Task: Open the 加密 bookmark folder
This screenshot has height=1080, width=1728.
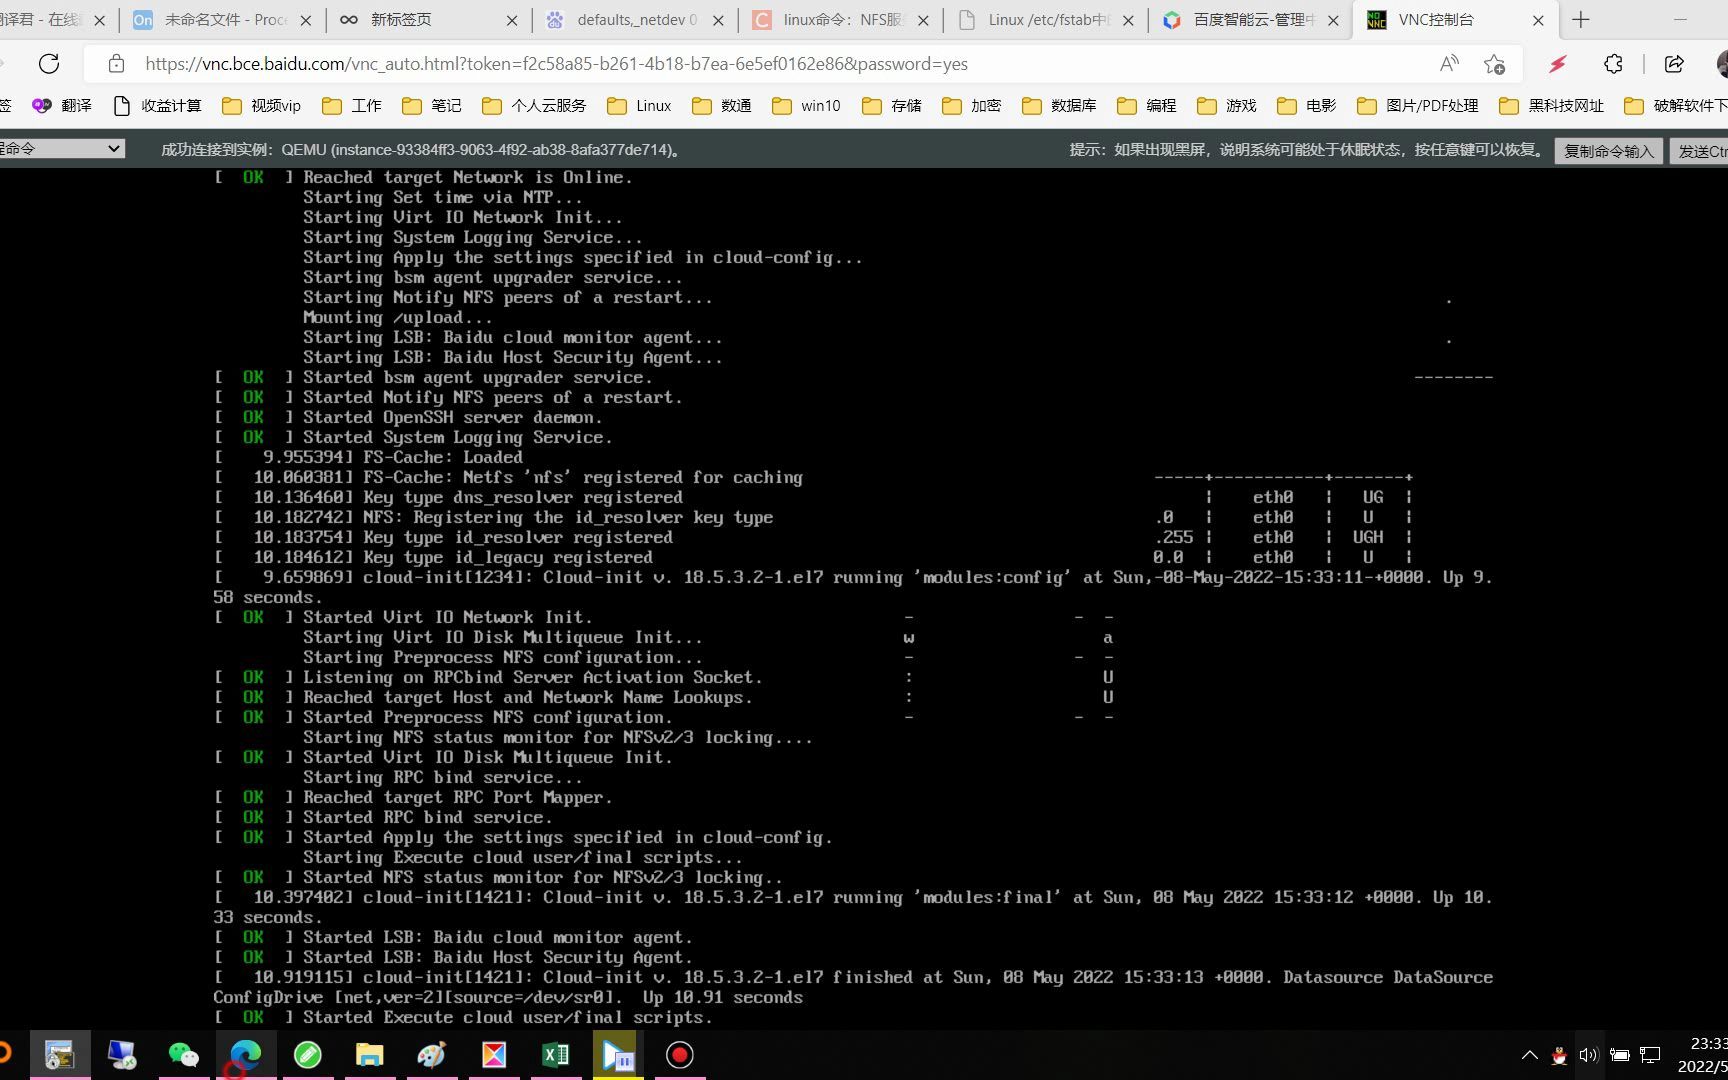Action: [971, 106]
